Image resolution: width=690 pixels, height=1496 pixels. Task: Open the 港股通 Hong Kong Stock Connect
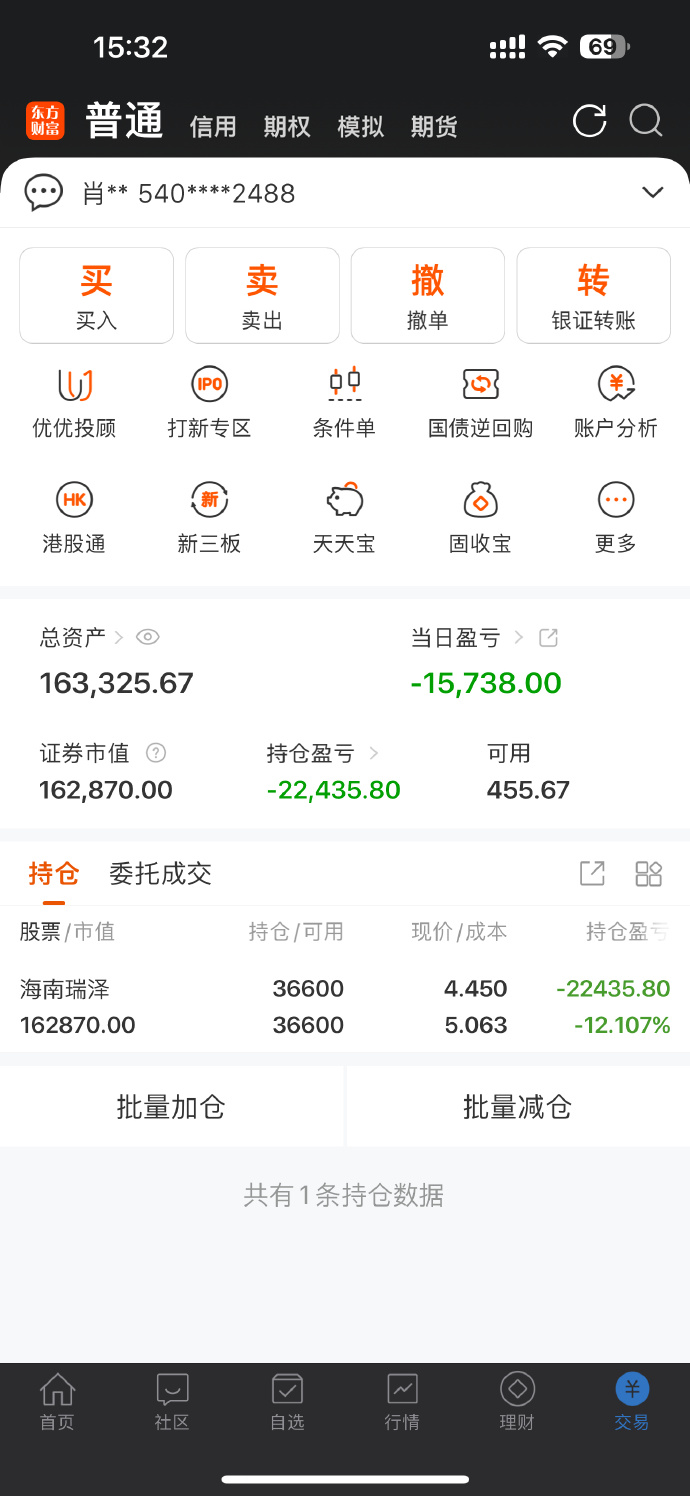[x=74, y=515]
